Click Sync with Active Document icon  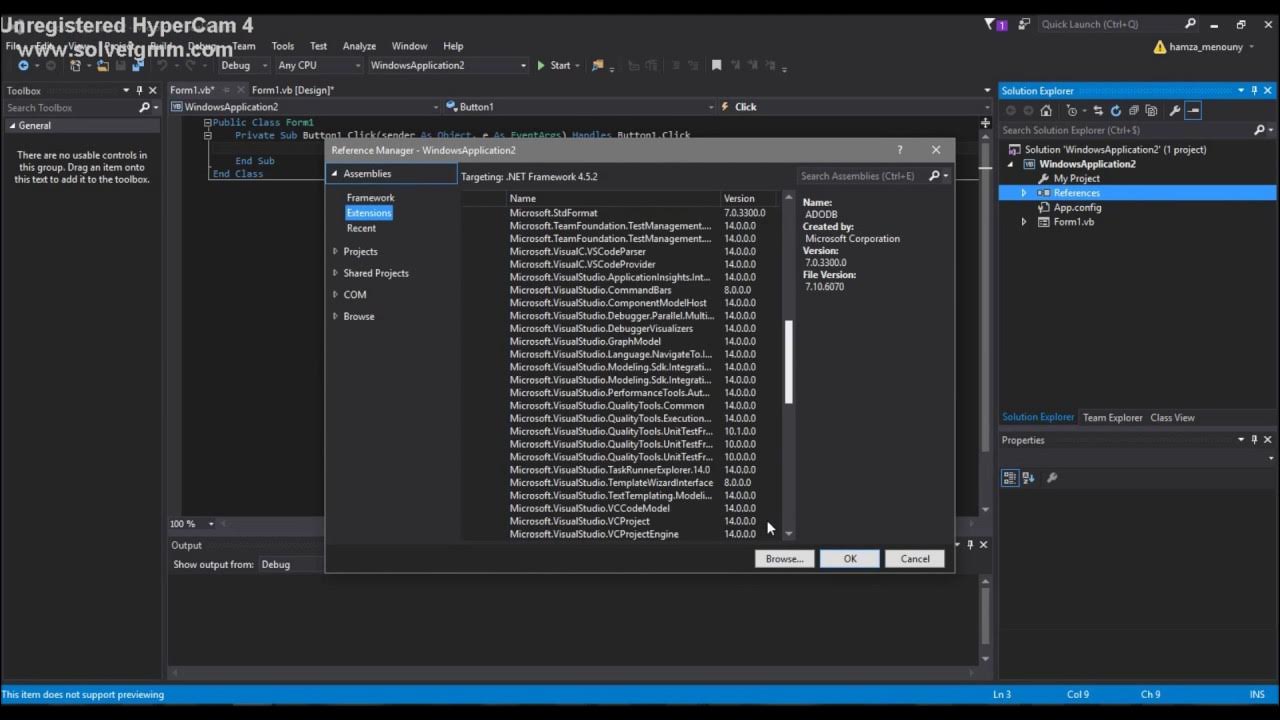click(1098, 111)
